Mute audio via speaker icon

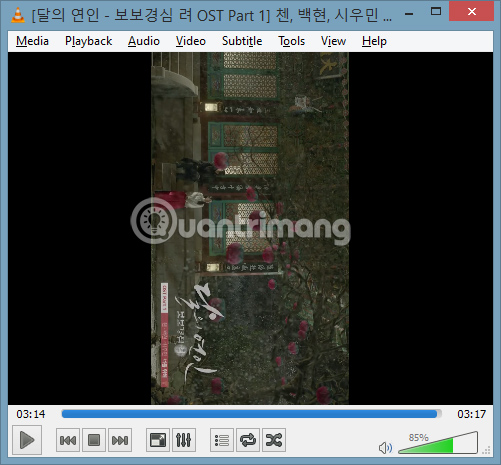(385, 448)
